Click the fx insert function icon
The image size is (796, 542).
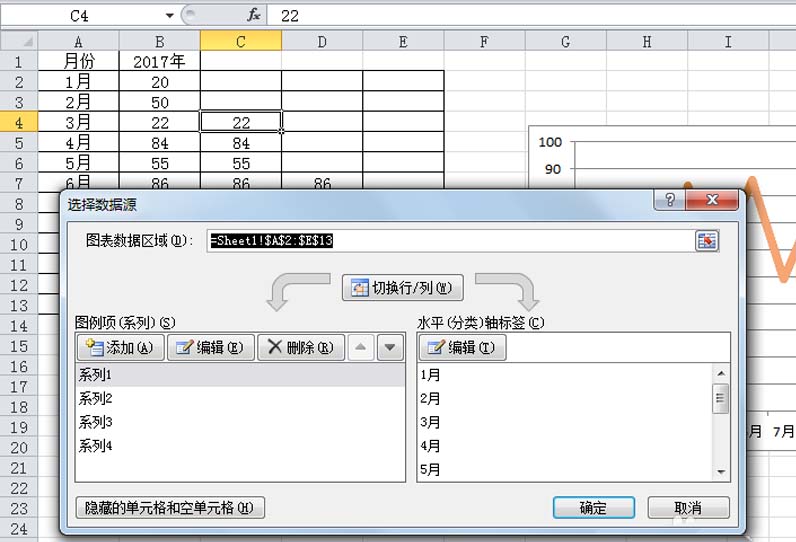(x=254, y=15)
